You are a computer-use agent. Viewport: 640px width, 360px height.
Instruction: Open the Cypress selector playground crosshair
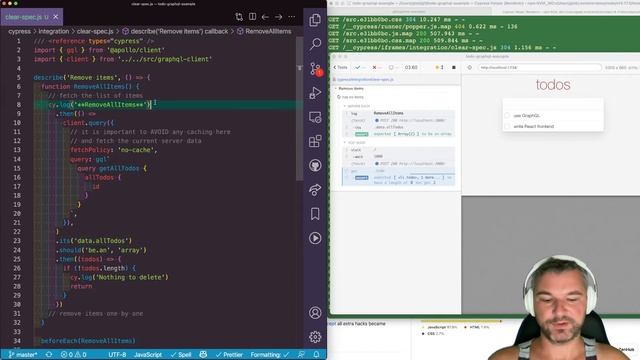pyautogui.click(x=469, y=67)
